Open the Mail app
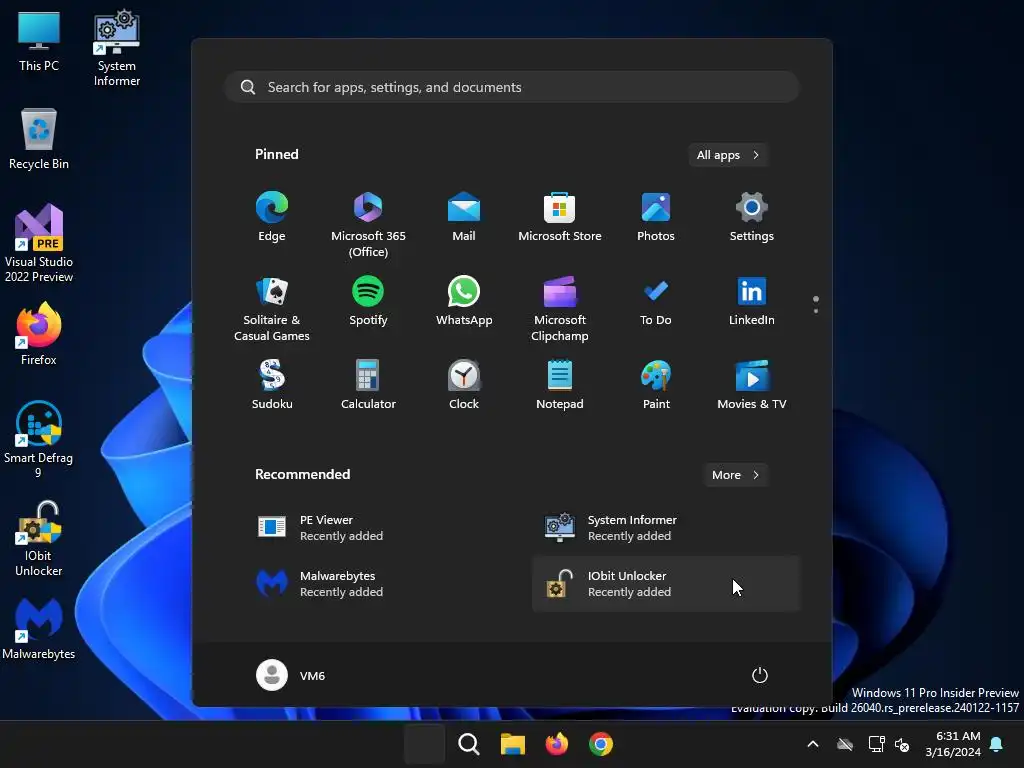 click(464, 218)
